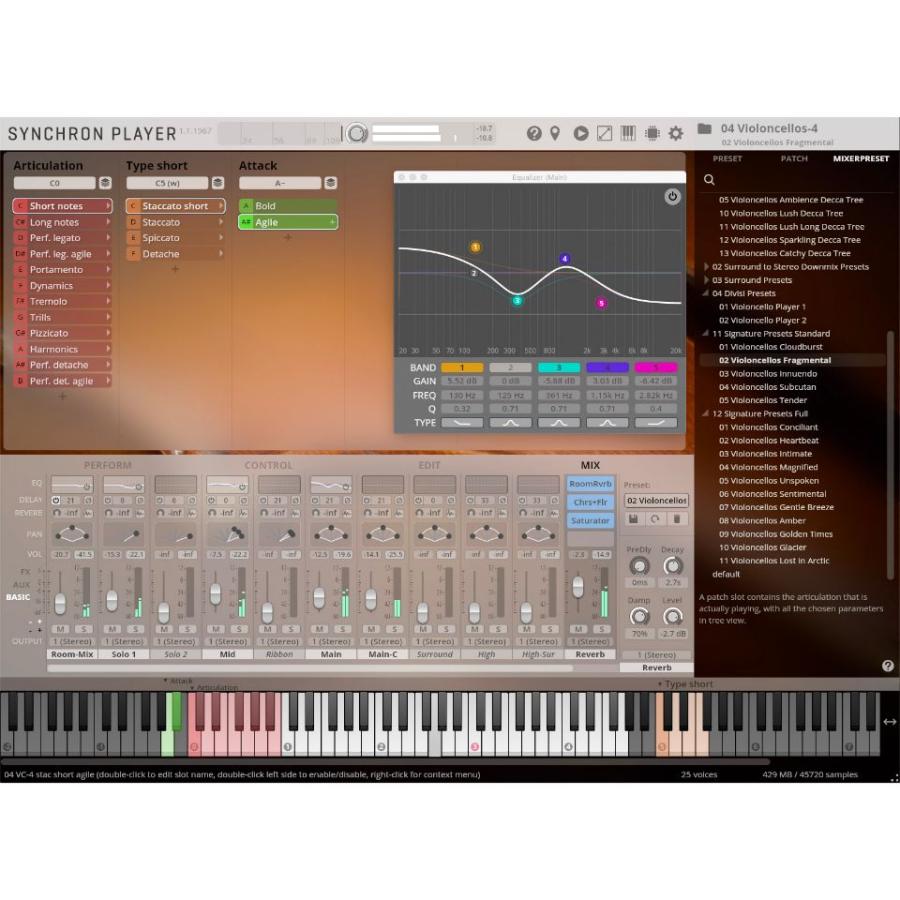
Task: Click the Main channel volume fader
Action: [319, 597]
